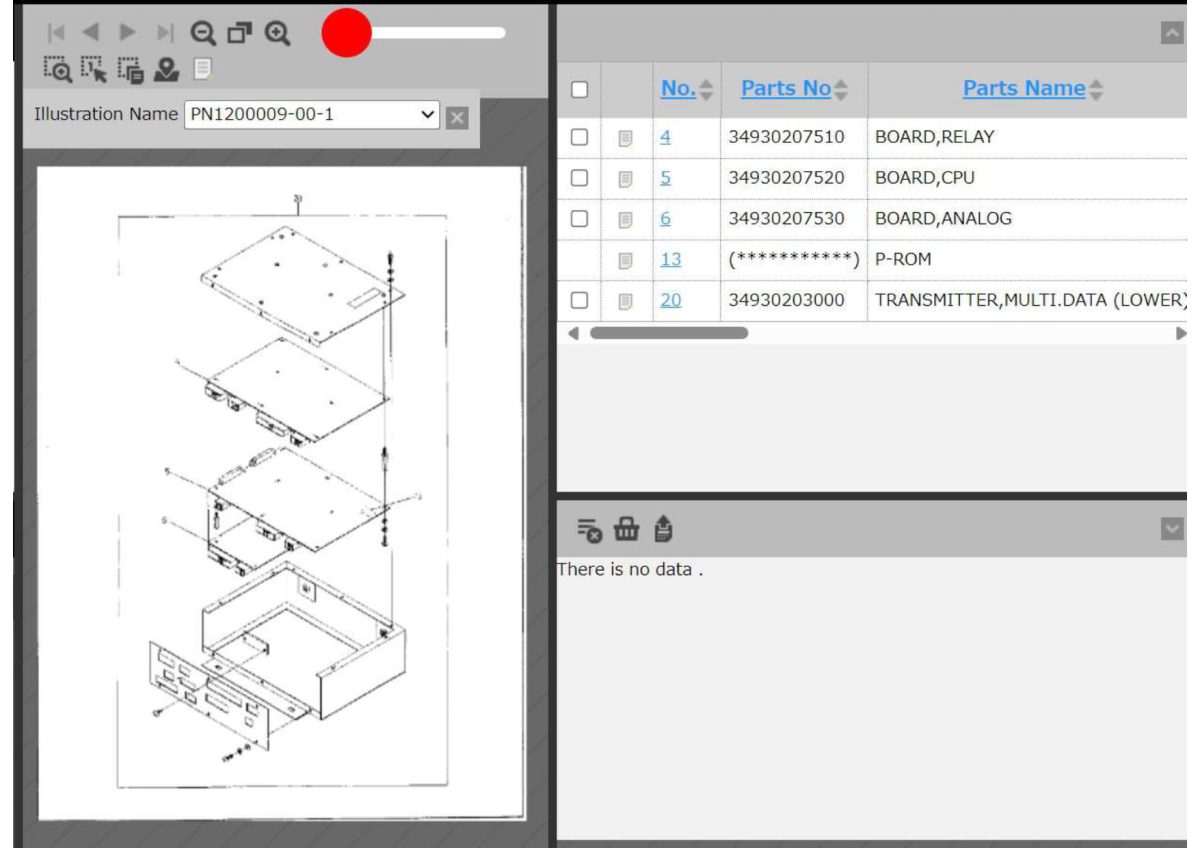Open the detail note icon for TRANSMITTER,MULTI.DATA
The width and height of the screenshot is (1200, 848).
tap(626, 300)
